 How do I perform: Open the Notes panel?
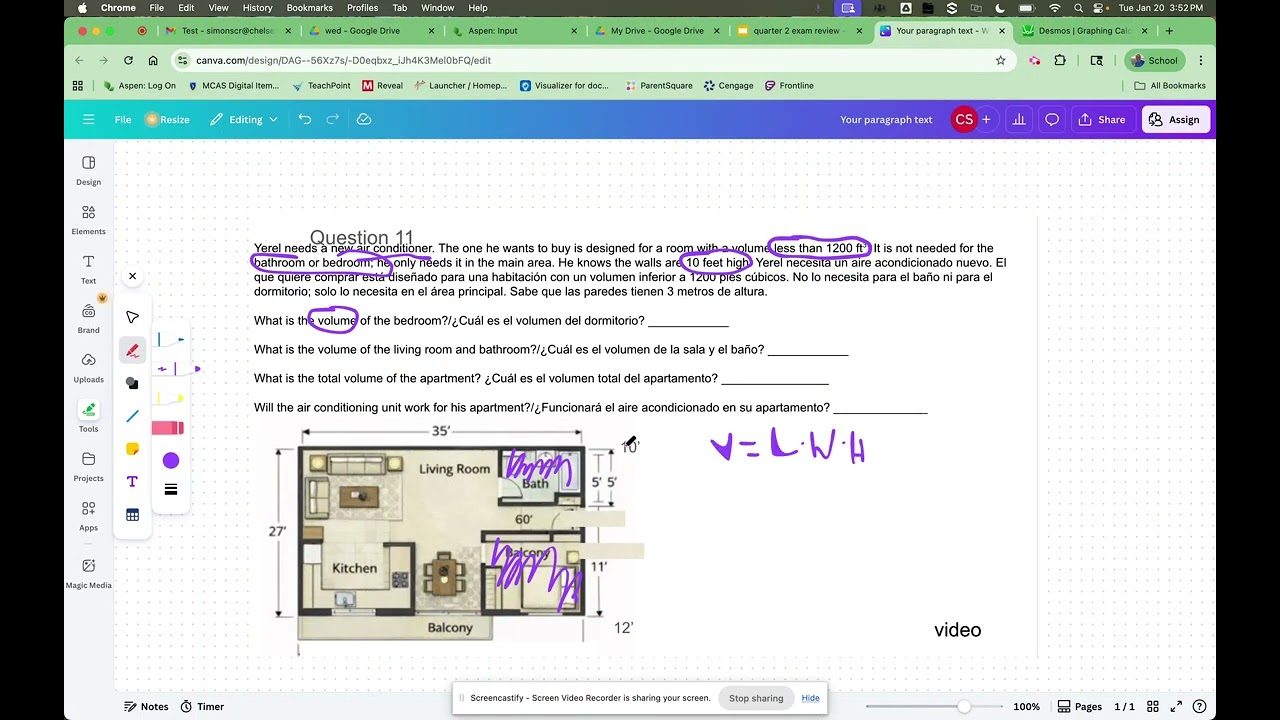146,706
